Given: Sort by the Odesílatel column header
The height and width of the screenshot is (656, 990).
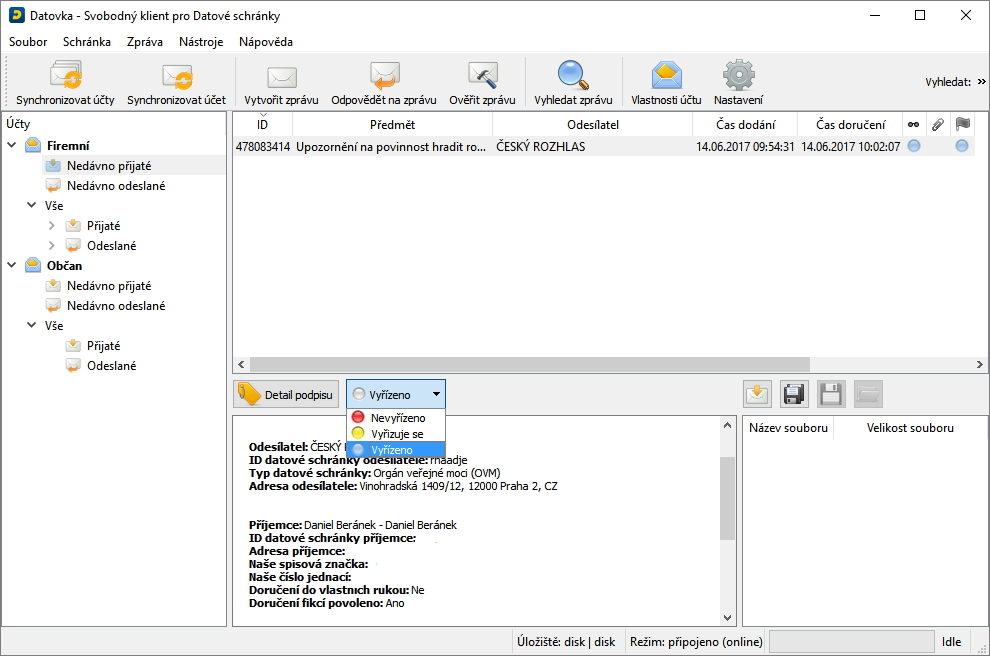Looking at the screenshot, I should (592, 124).
